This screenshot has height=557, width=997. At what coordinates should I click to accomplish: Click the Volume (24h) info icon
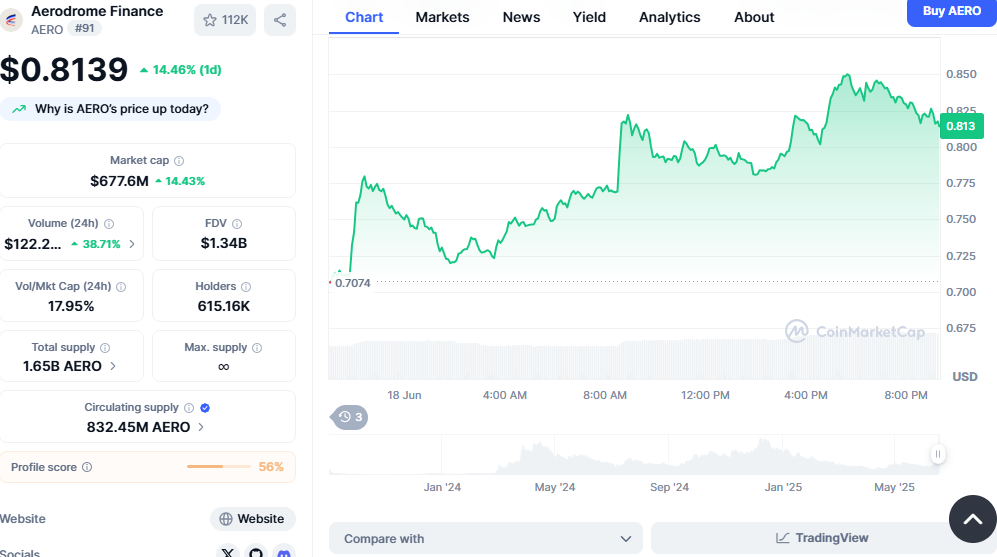point(109,224)
